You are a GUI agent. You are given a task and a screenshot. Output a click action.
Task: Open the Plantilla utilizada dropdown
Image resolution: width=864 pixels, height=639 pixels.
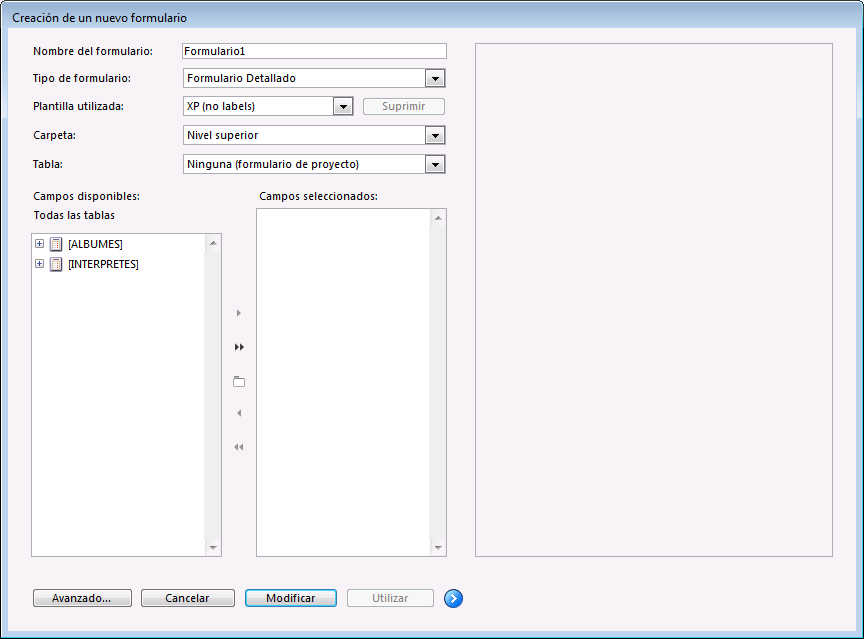[x=342, y=106]
